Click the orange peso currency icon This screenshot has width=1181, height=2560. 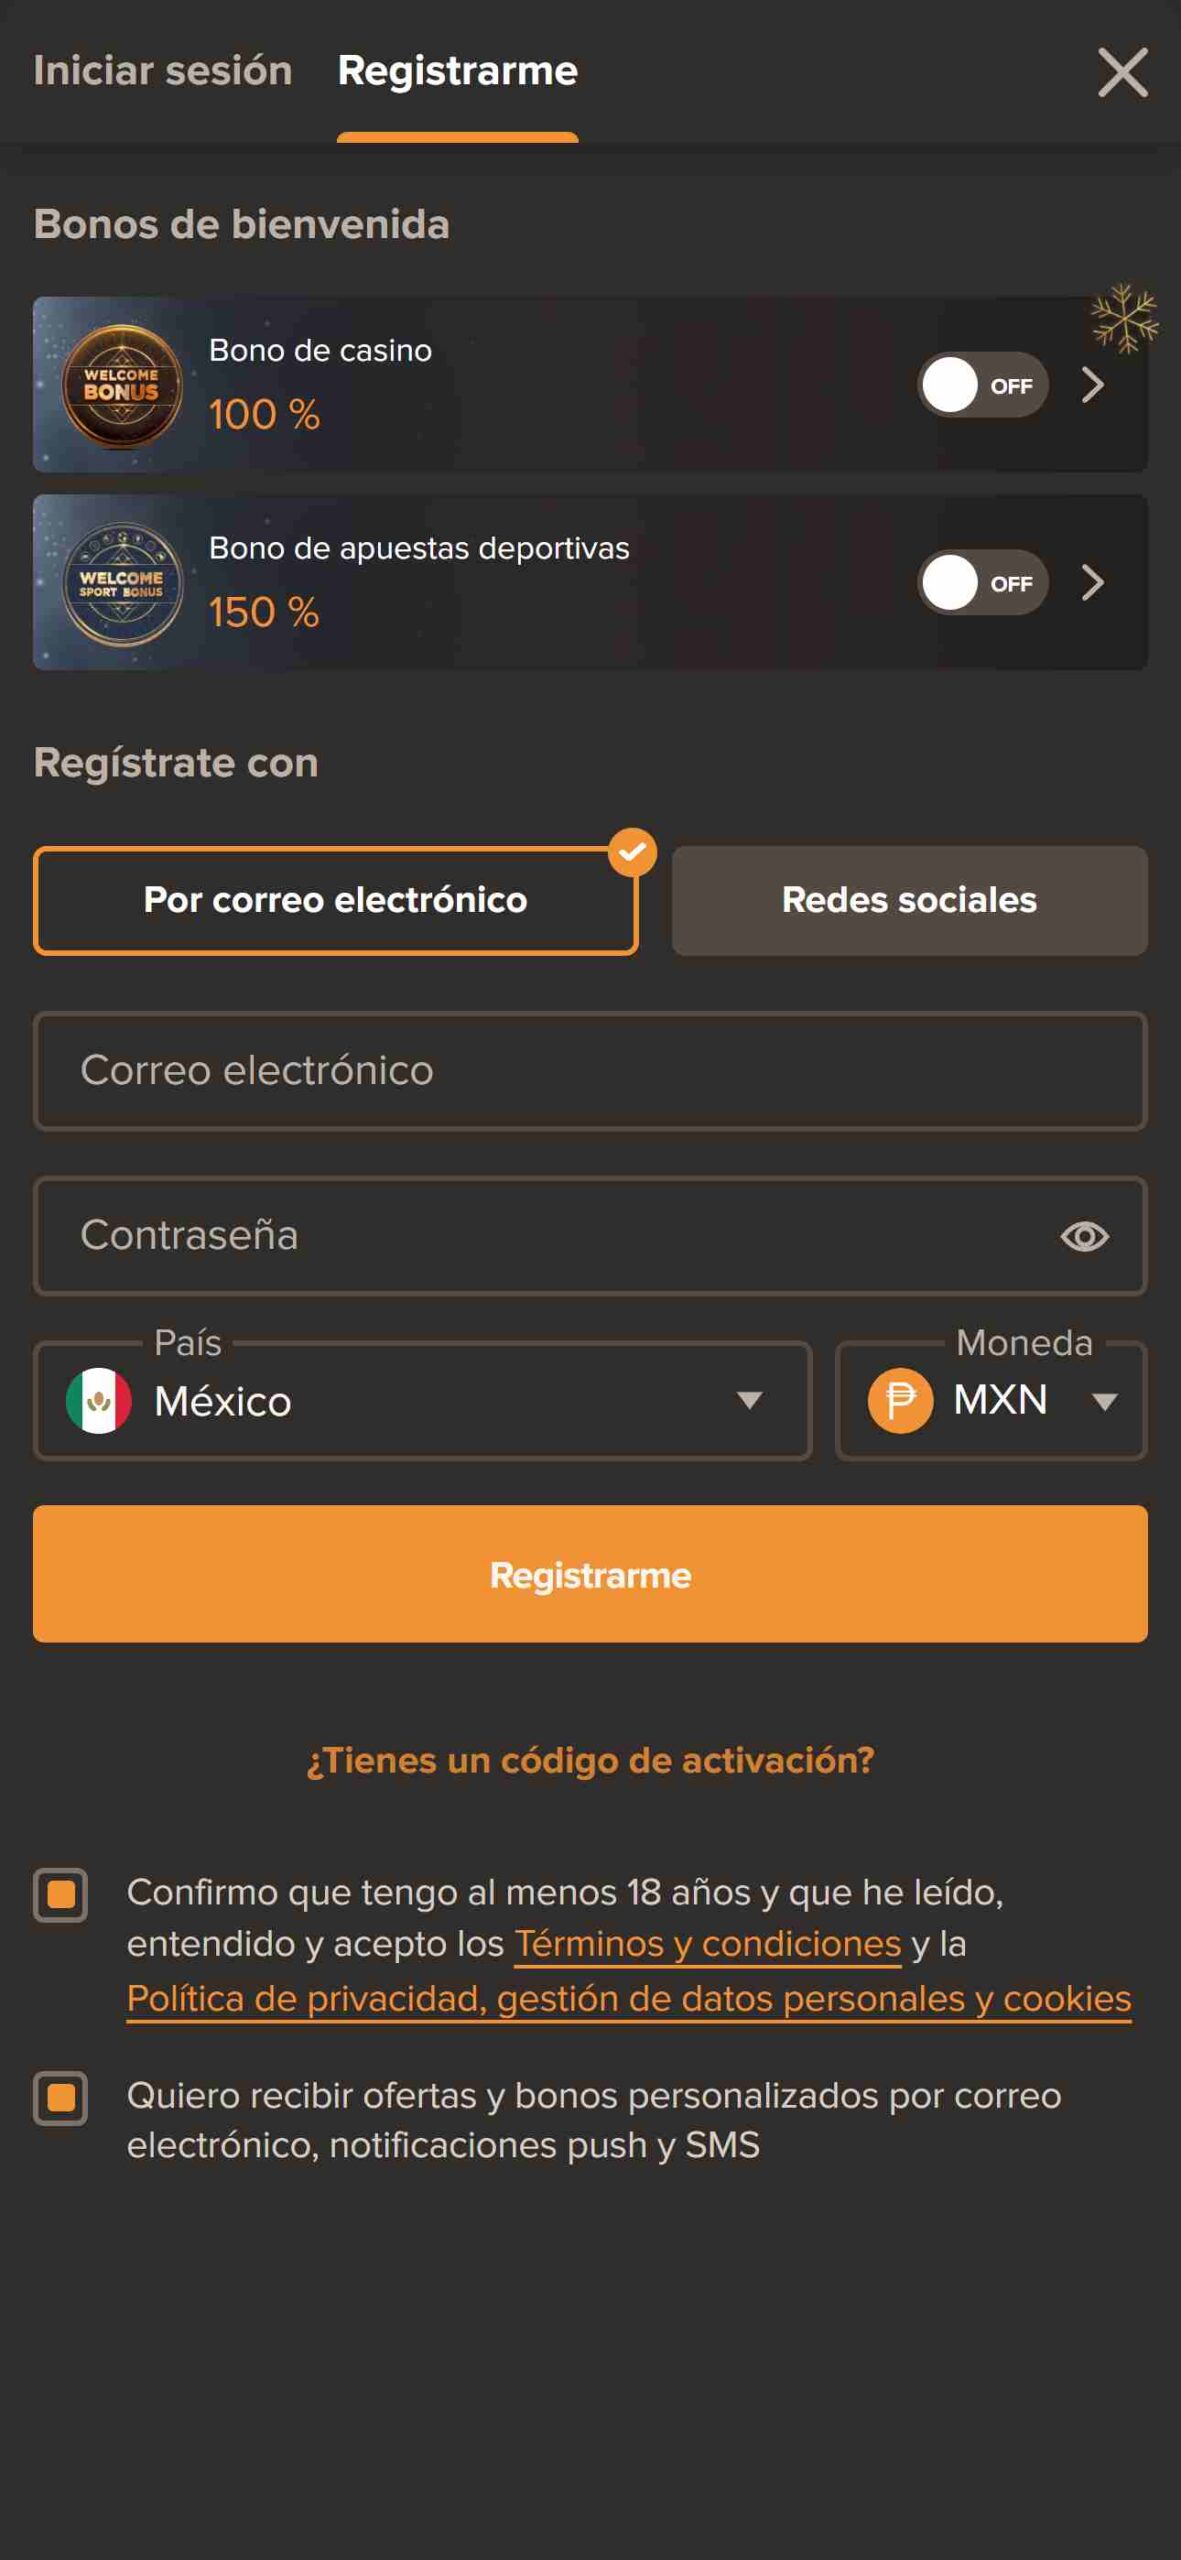coord(900,1400)
